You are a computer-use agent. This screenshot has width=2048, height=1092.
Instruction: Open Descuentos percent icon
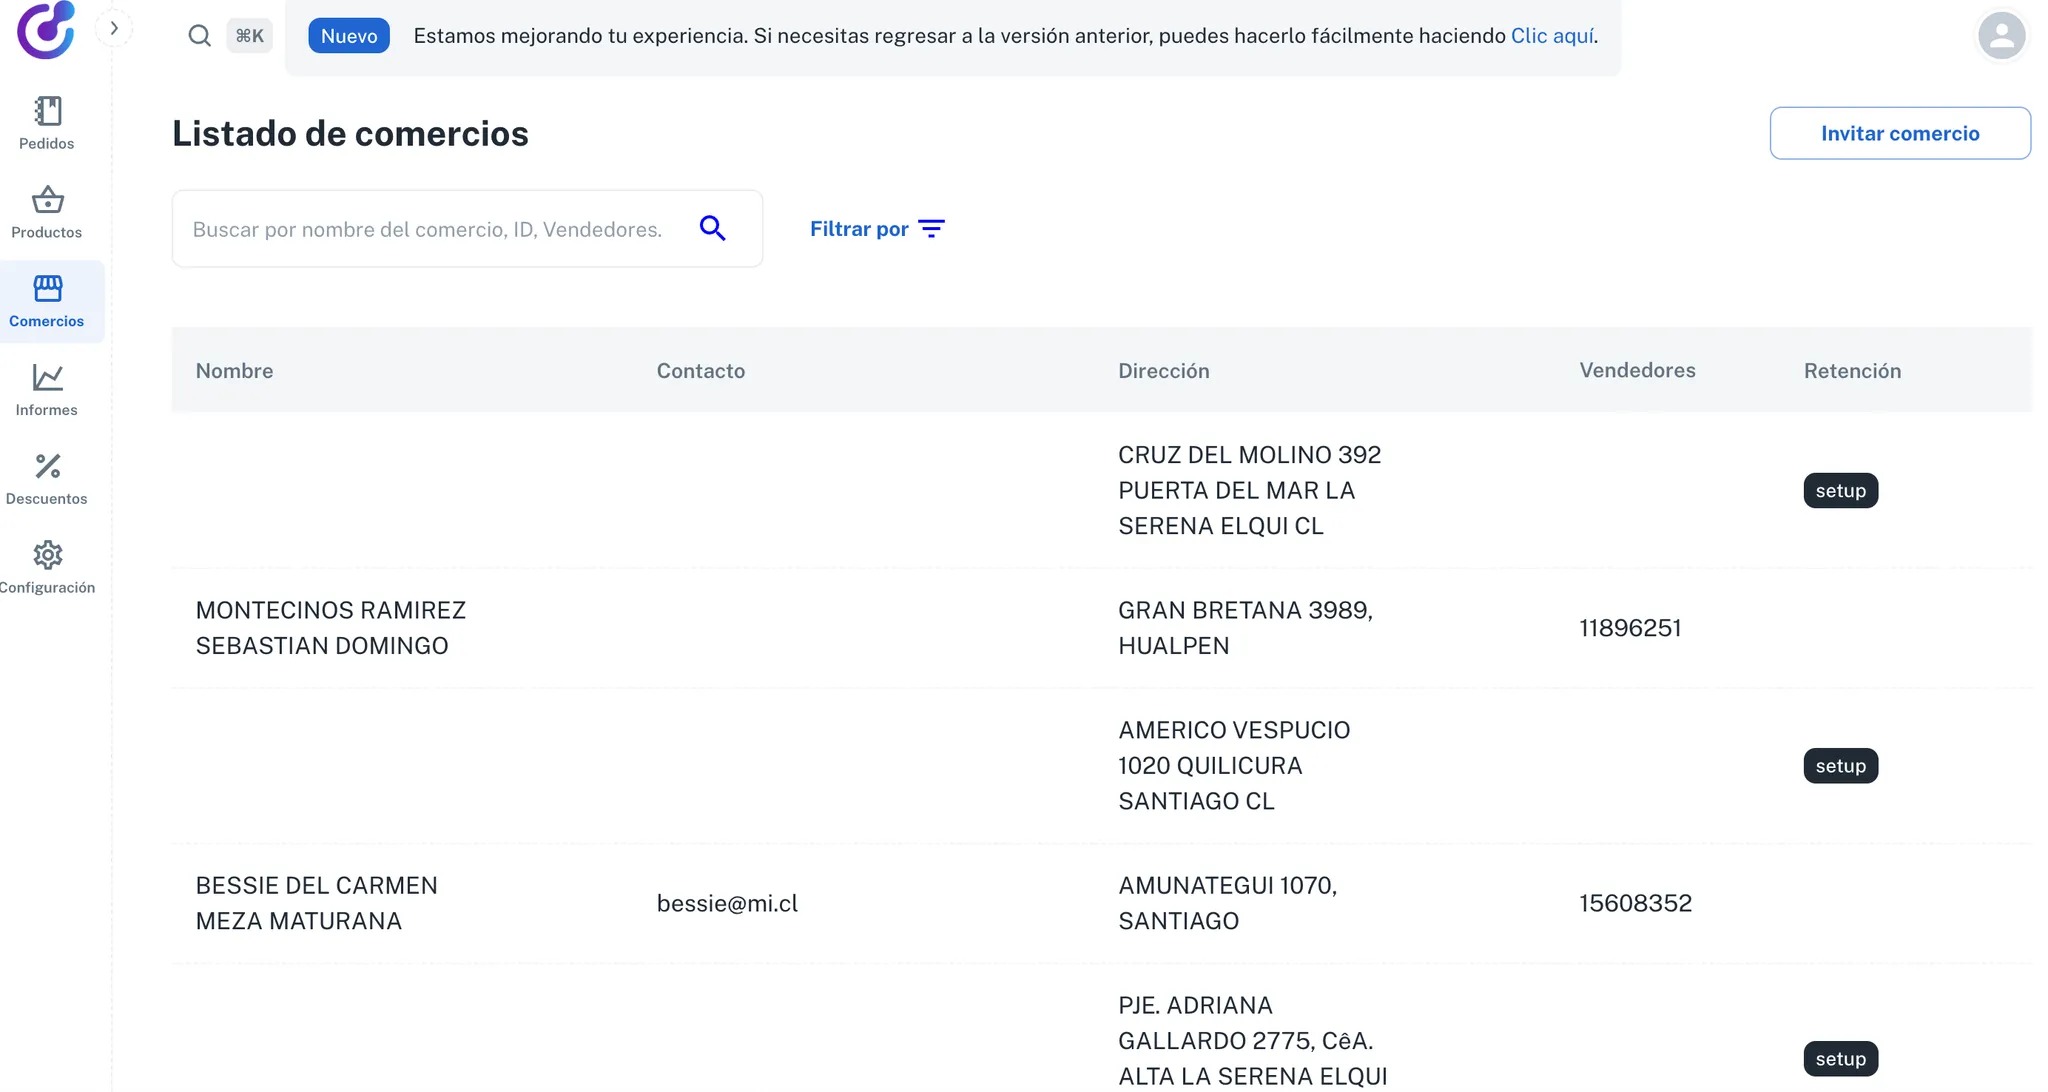coord(47,466)
